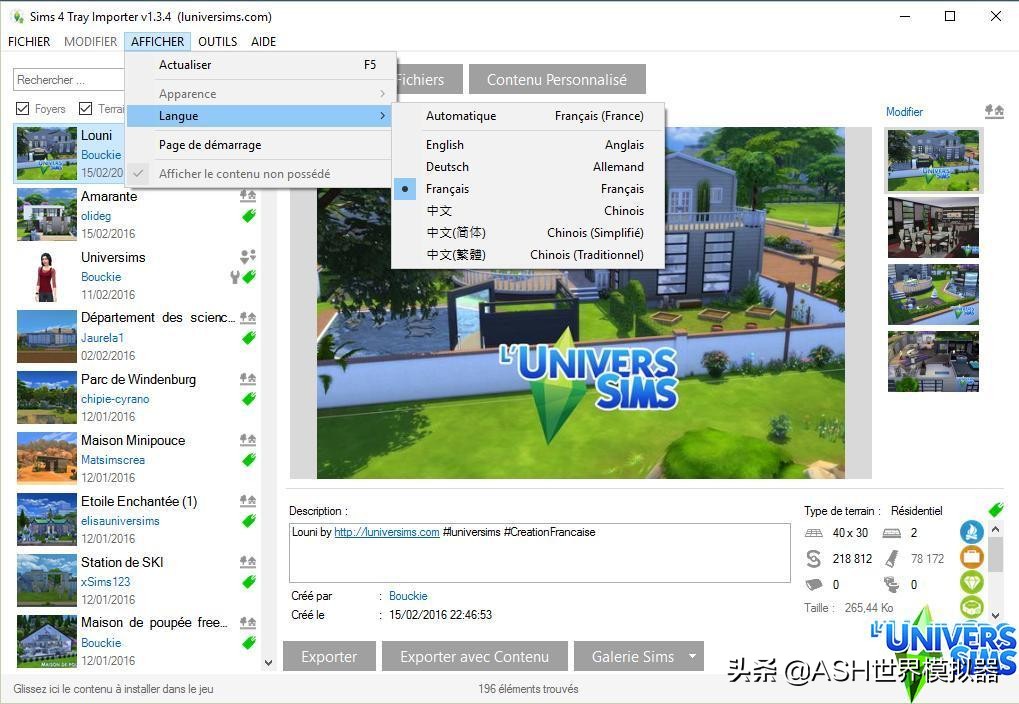Select the second interior preview thumbnail

point(933,228)
